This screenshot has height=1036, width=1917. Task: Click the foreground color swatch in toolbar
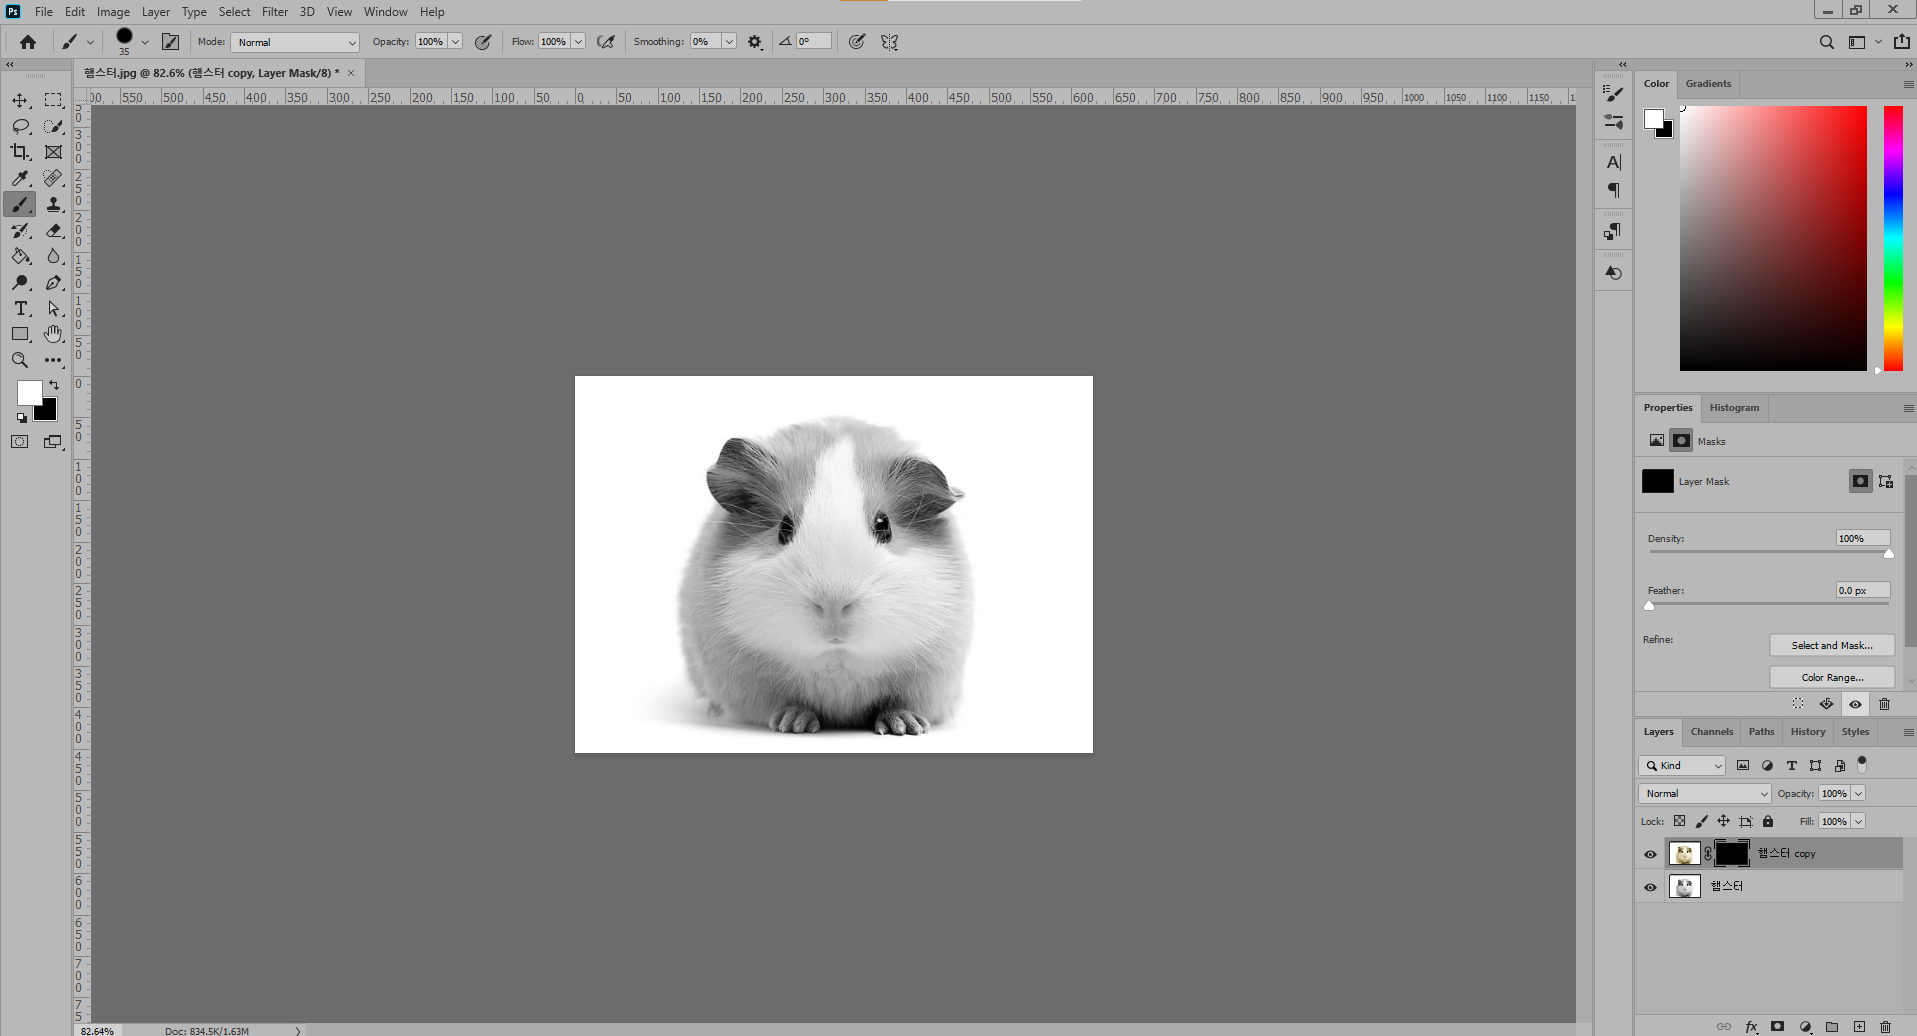[x=29, y=393]
